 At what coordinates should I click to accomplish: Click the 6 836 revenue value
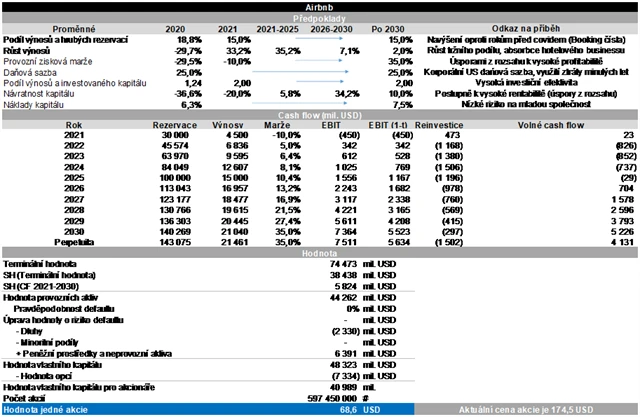pyautogui.click(x=237, y=146)
